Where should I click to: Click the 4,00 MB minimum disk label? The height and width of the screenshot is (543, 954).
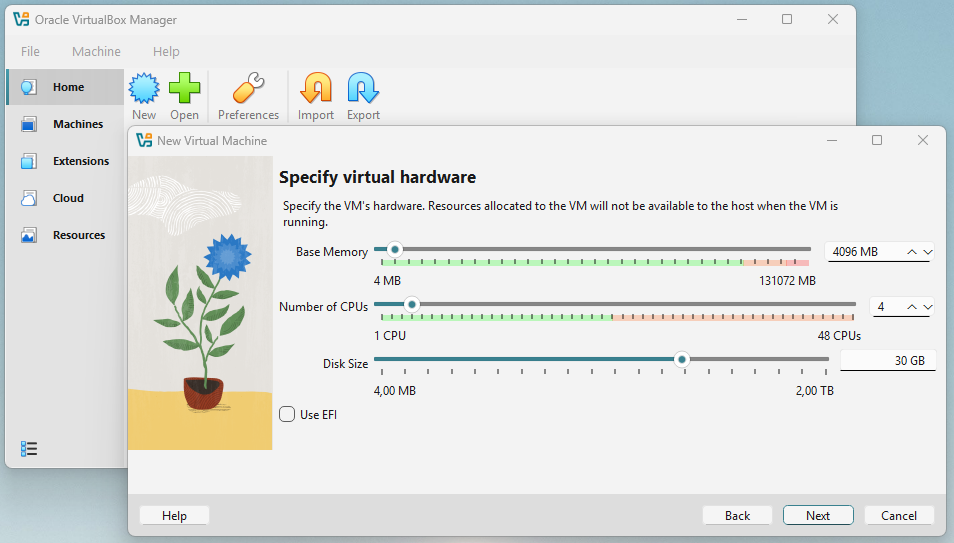click(x=395, y=391)
